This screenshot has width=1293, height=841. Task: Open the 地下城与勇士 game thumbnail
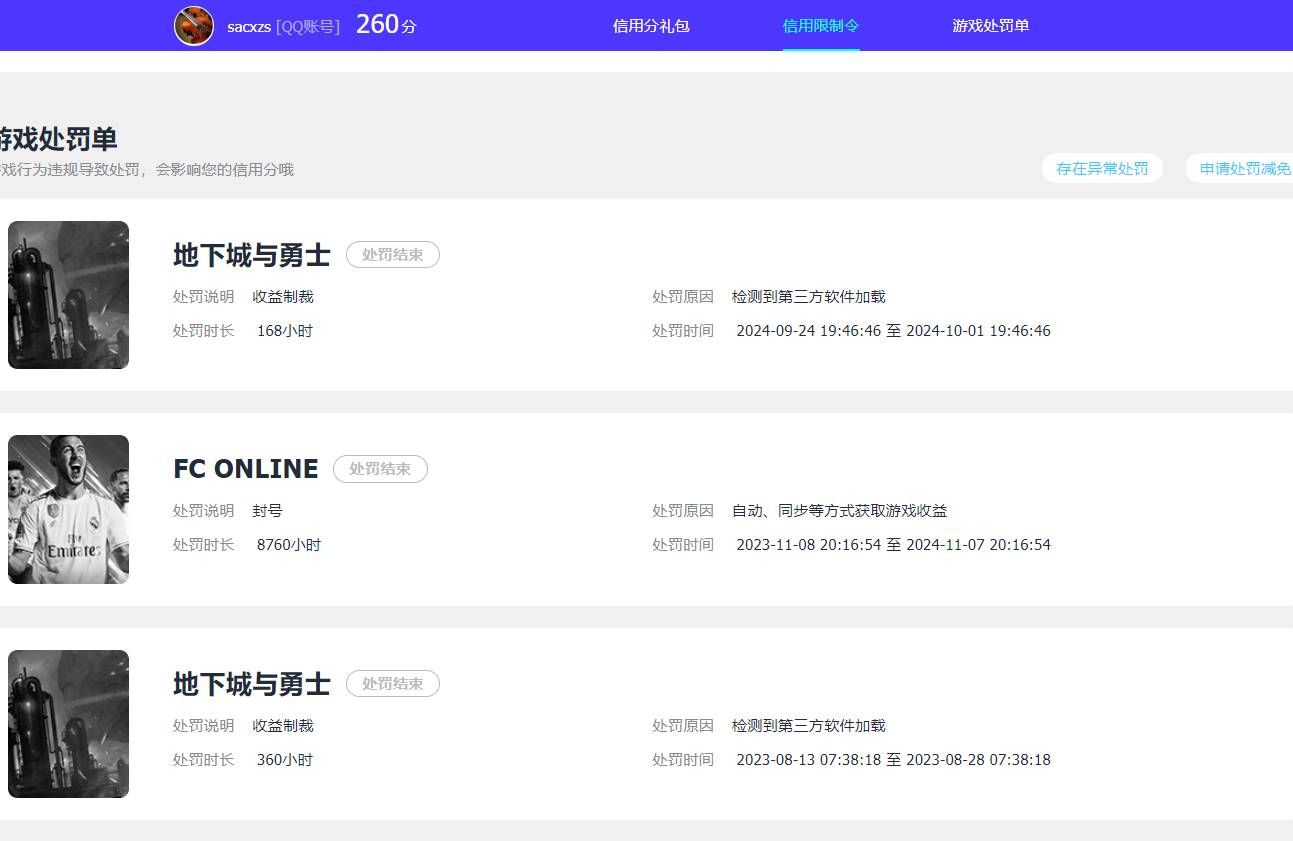[x=68, y=294]
